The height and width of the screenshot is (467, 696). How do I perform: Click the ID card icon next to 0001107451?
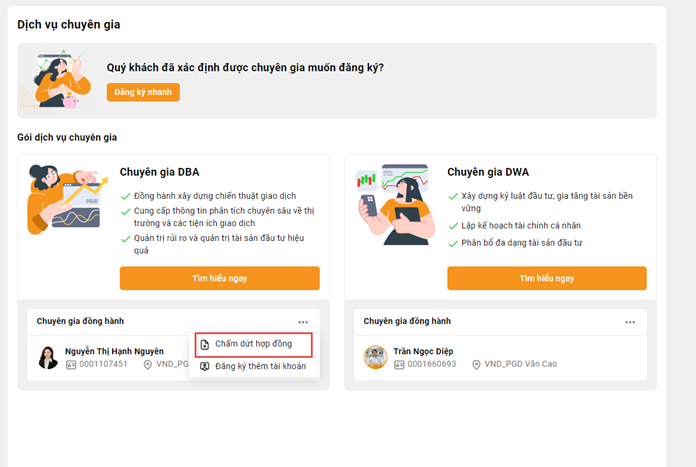(71, 364)
